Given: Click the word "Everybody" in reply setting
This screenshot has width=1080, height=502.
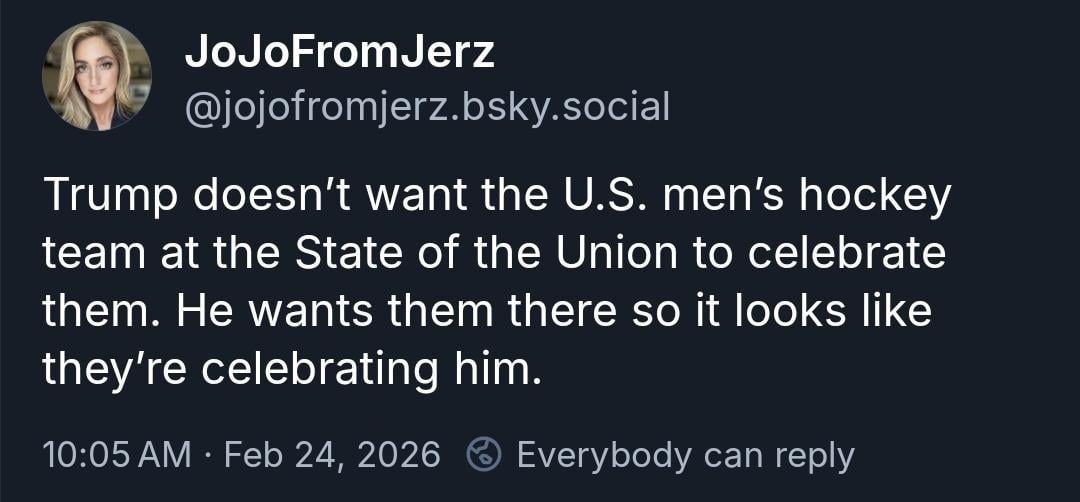Looking at the screenshot, I should (604, 455).
